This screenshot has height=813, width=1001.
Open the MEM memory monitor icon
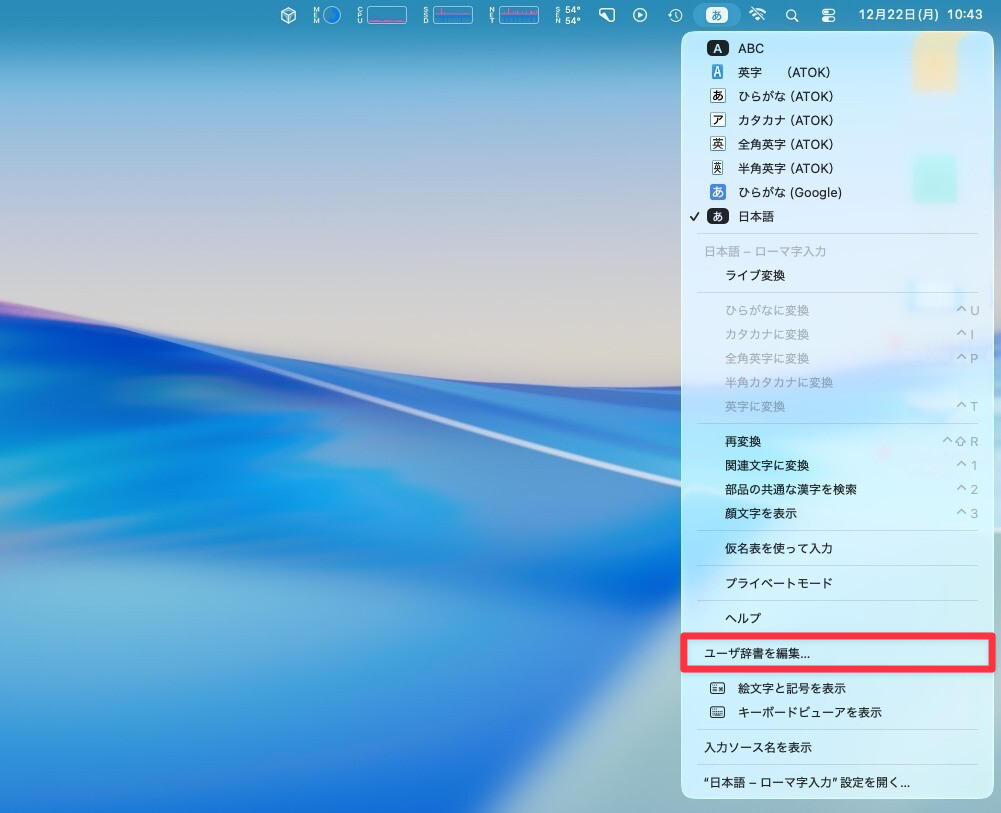327,15
